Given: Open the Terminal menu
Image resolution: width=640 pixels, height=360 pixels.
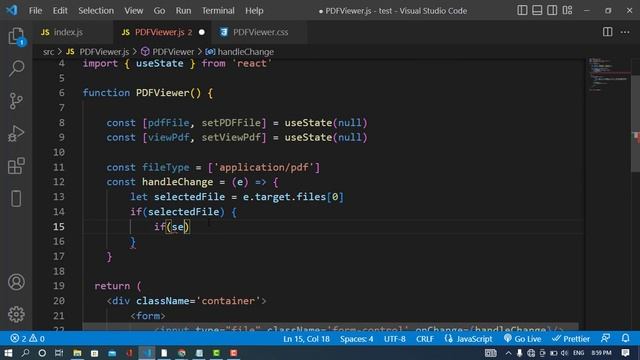Looking at the screenshot, I should (218, 10).
